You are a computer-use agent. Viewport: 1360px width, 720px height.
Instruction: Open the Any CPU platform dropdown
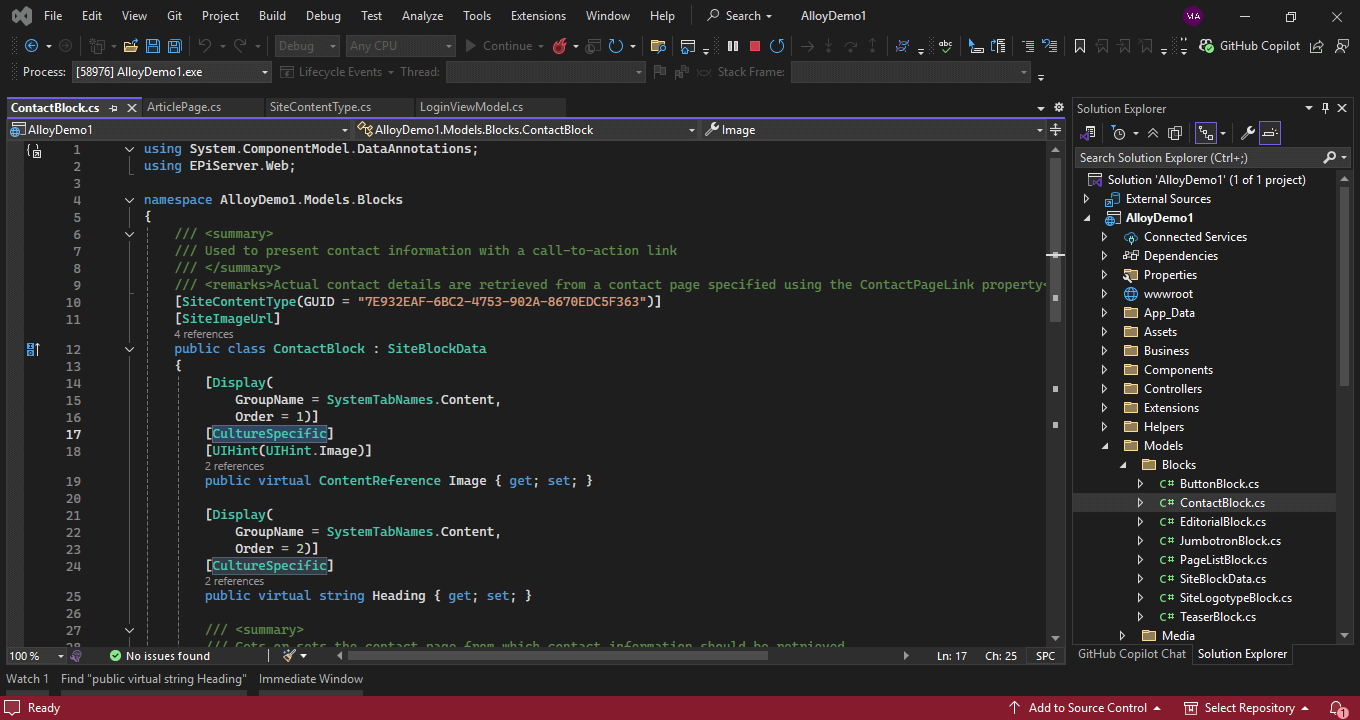coord(400,45)
